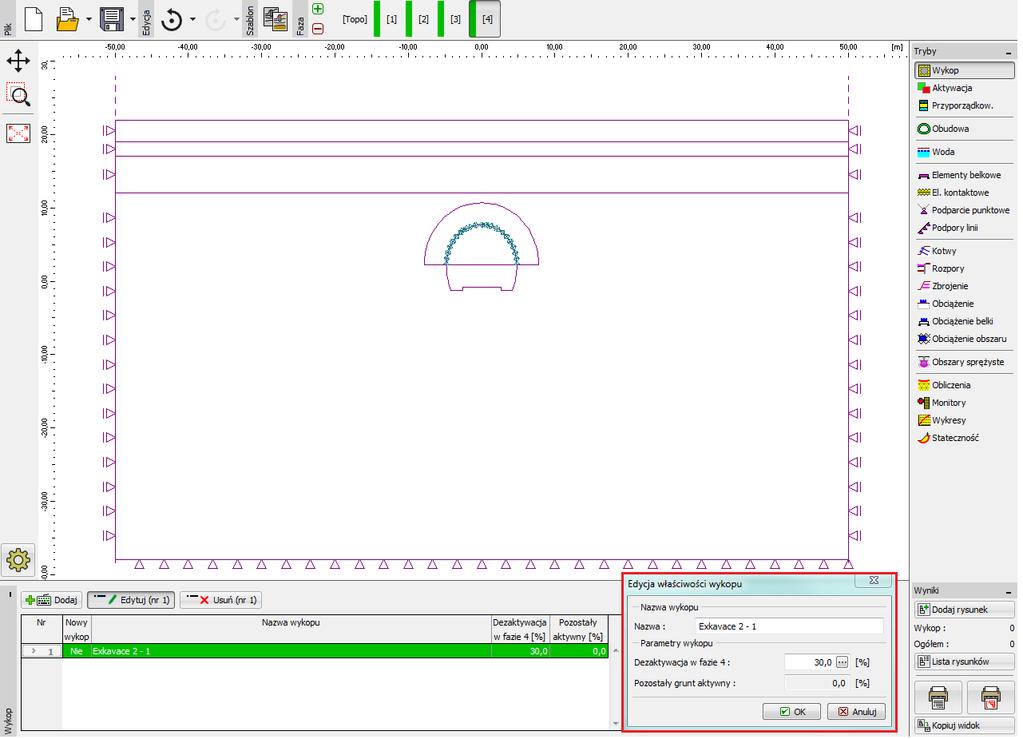Expand row 1 of the excavation table
Image resolution: width=1023 pixels, height=739 pixels.
click(x=34, y=651)
